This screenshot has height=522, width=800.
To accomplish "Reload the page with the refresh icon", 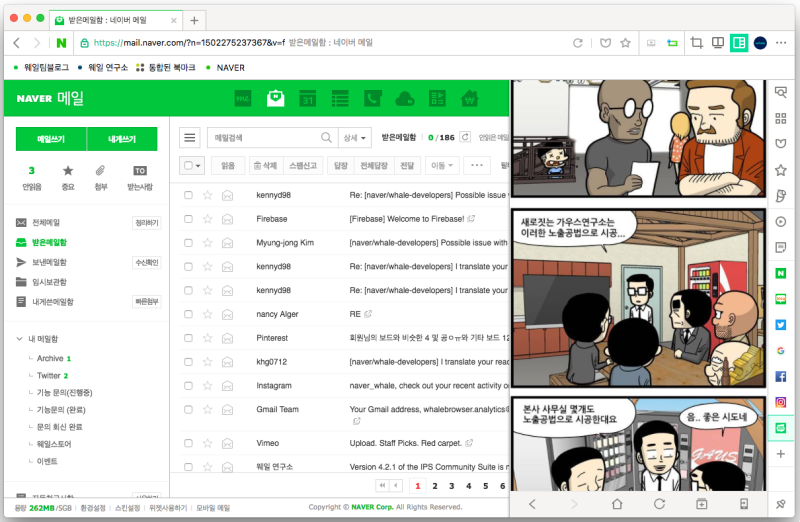I will click(x=578, y=43).
